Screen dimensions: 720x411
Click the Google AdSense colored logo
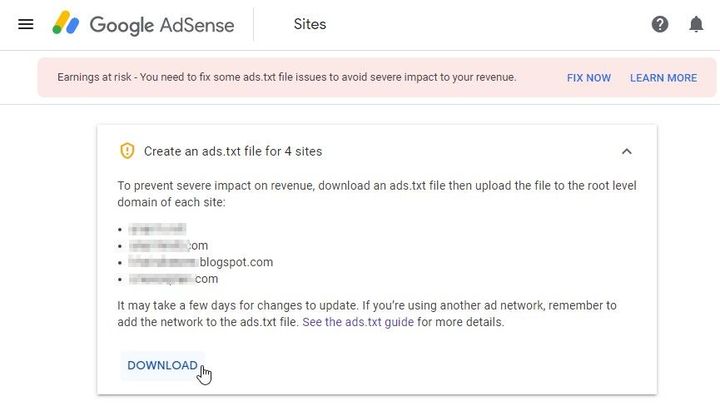pos(67,24)
